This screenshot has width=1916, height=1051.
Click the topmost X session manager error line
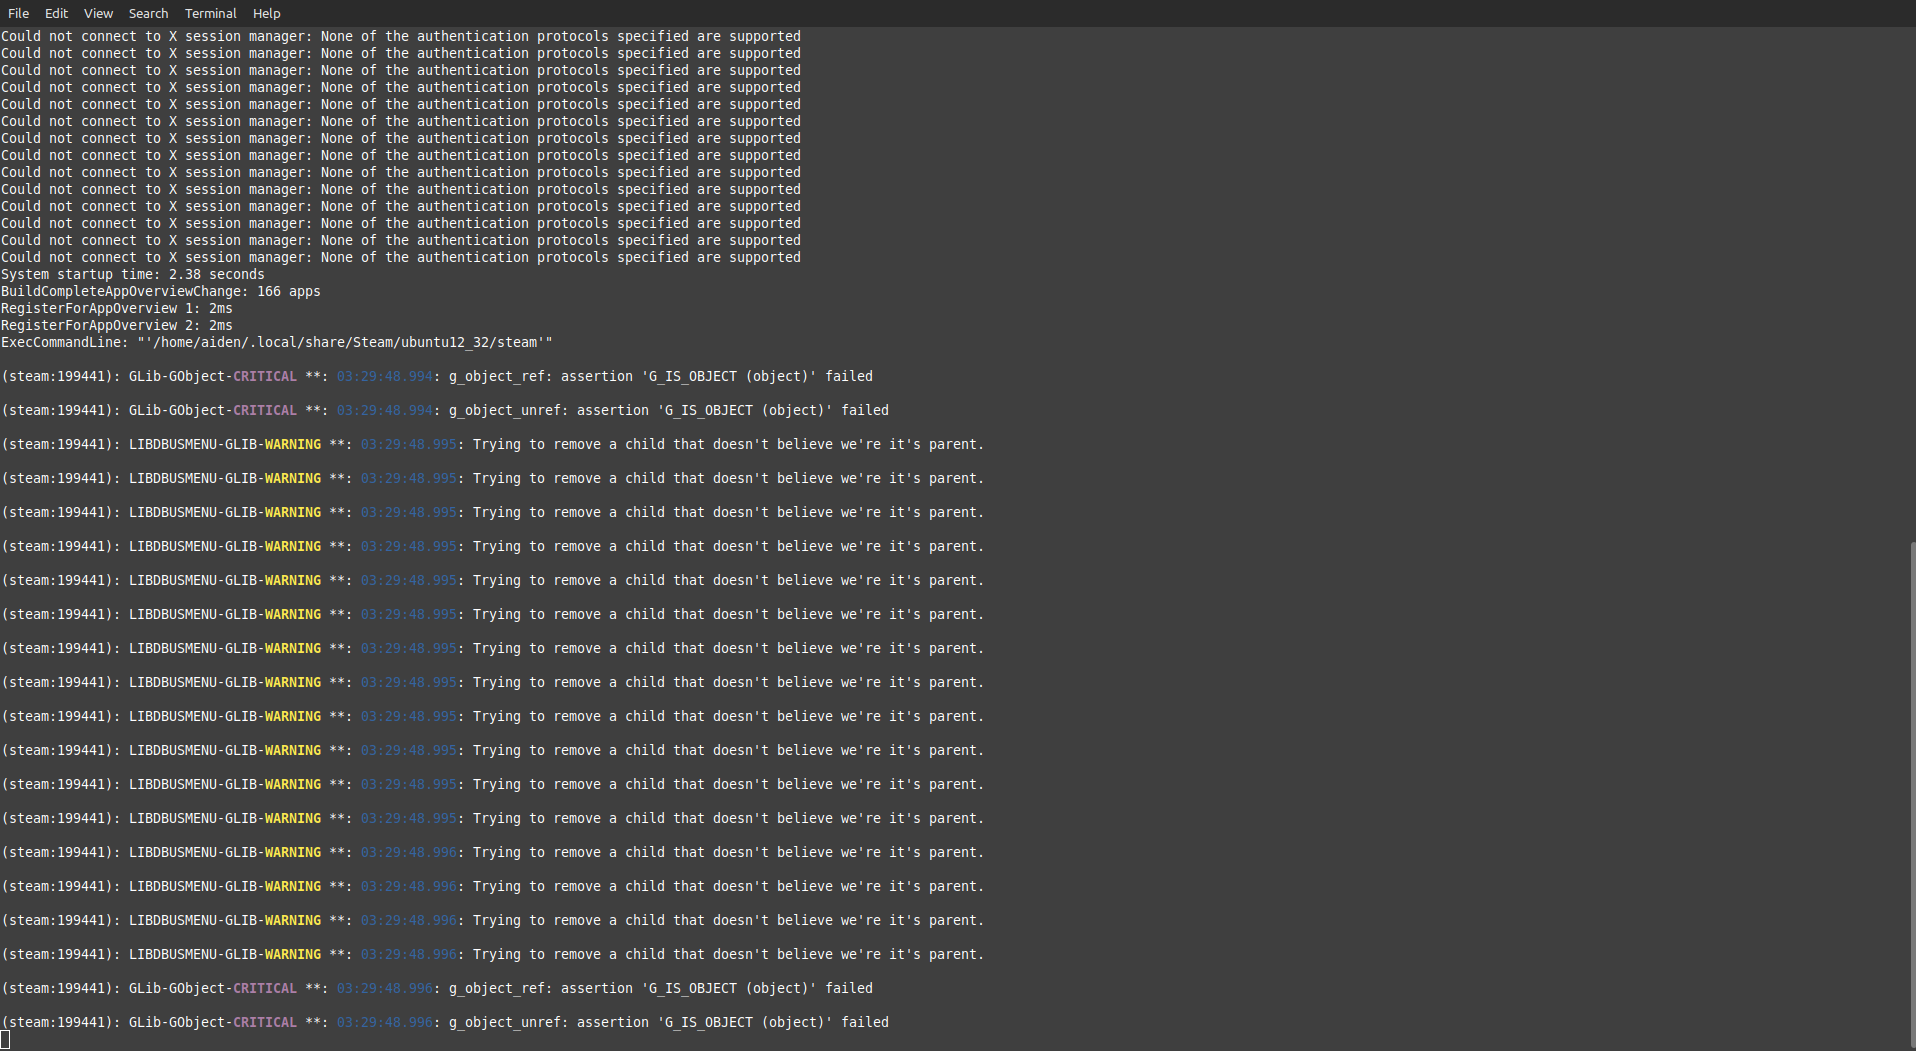pyautogui.click(x=400, y=36)
